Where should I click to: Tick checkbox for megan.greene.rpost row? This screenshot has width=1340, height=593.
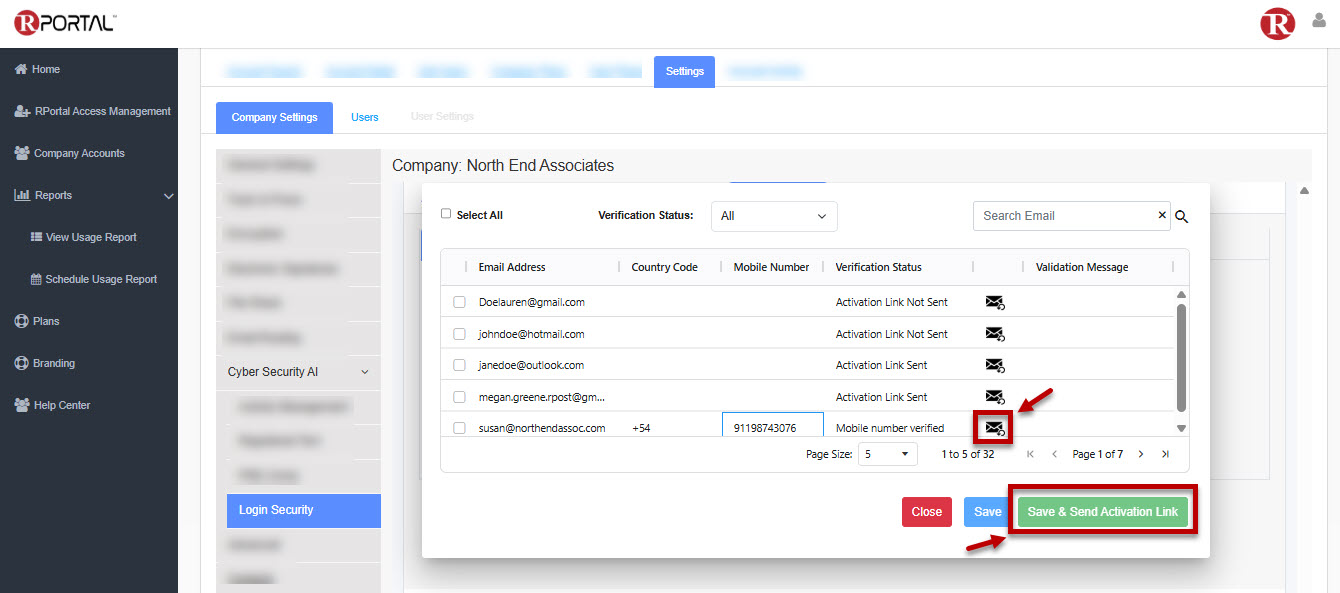pyautogui.click(x=459, y=397)
